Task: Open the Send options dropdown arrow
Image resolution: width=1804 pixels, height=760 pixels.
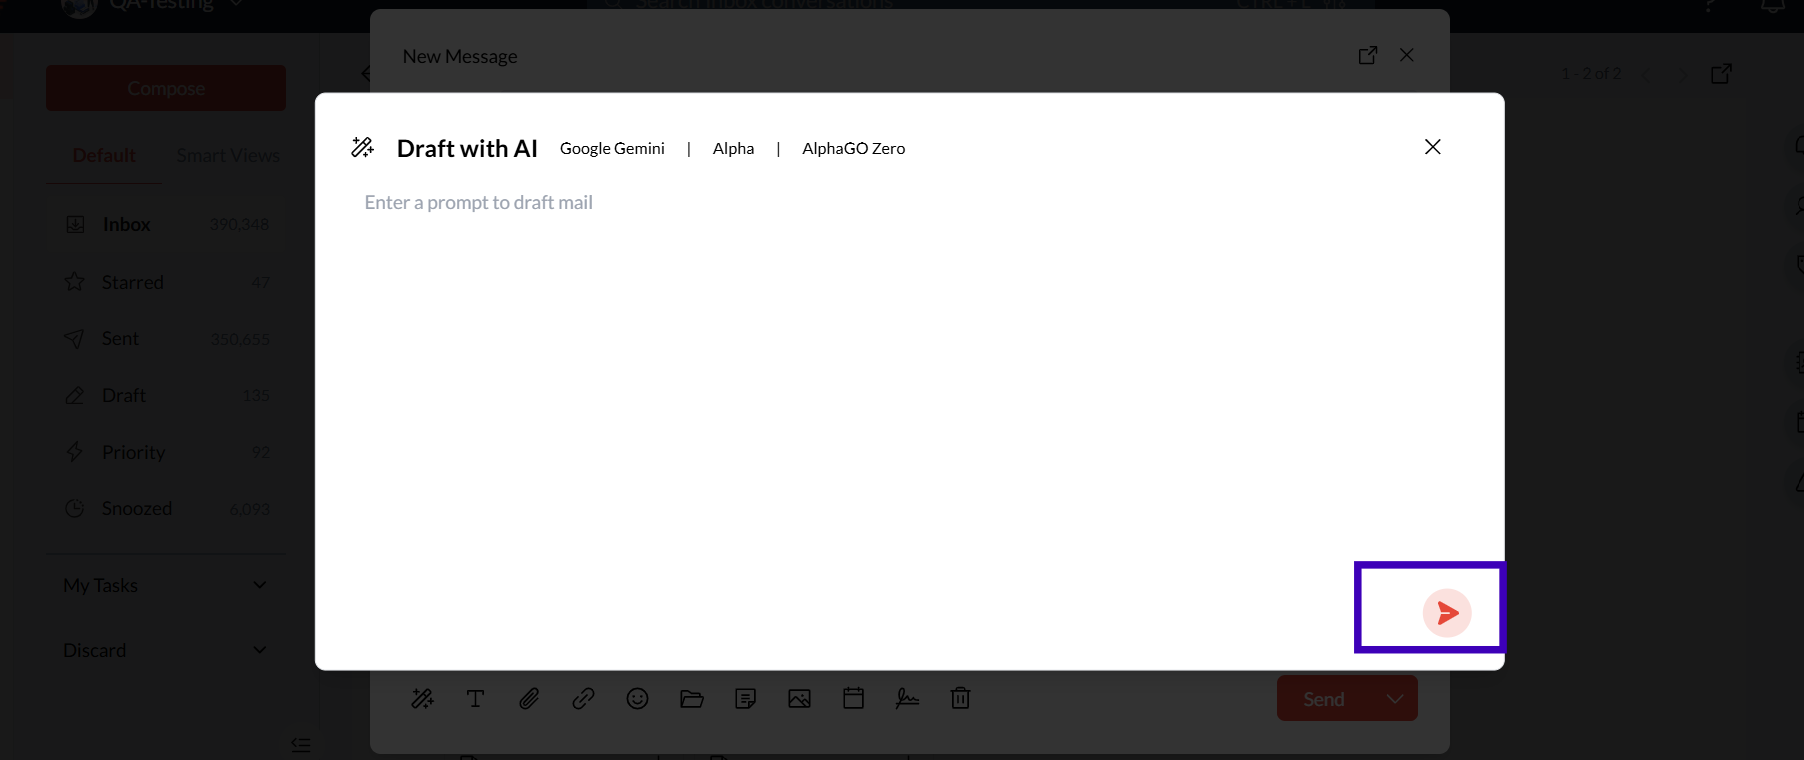Action: pos(1395,699)
